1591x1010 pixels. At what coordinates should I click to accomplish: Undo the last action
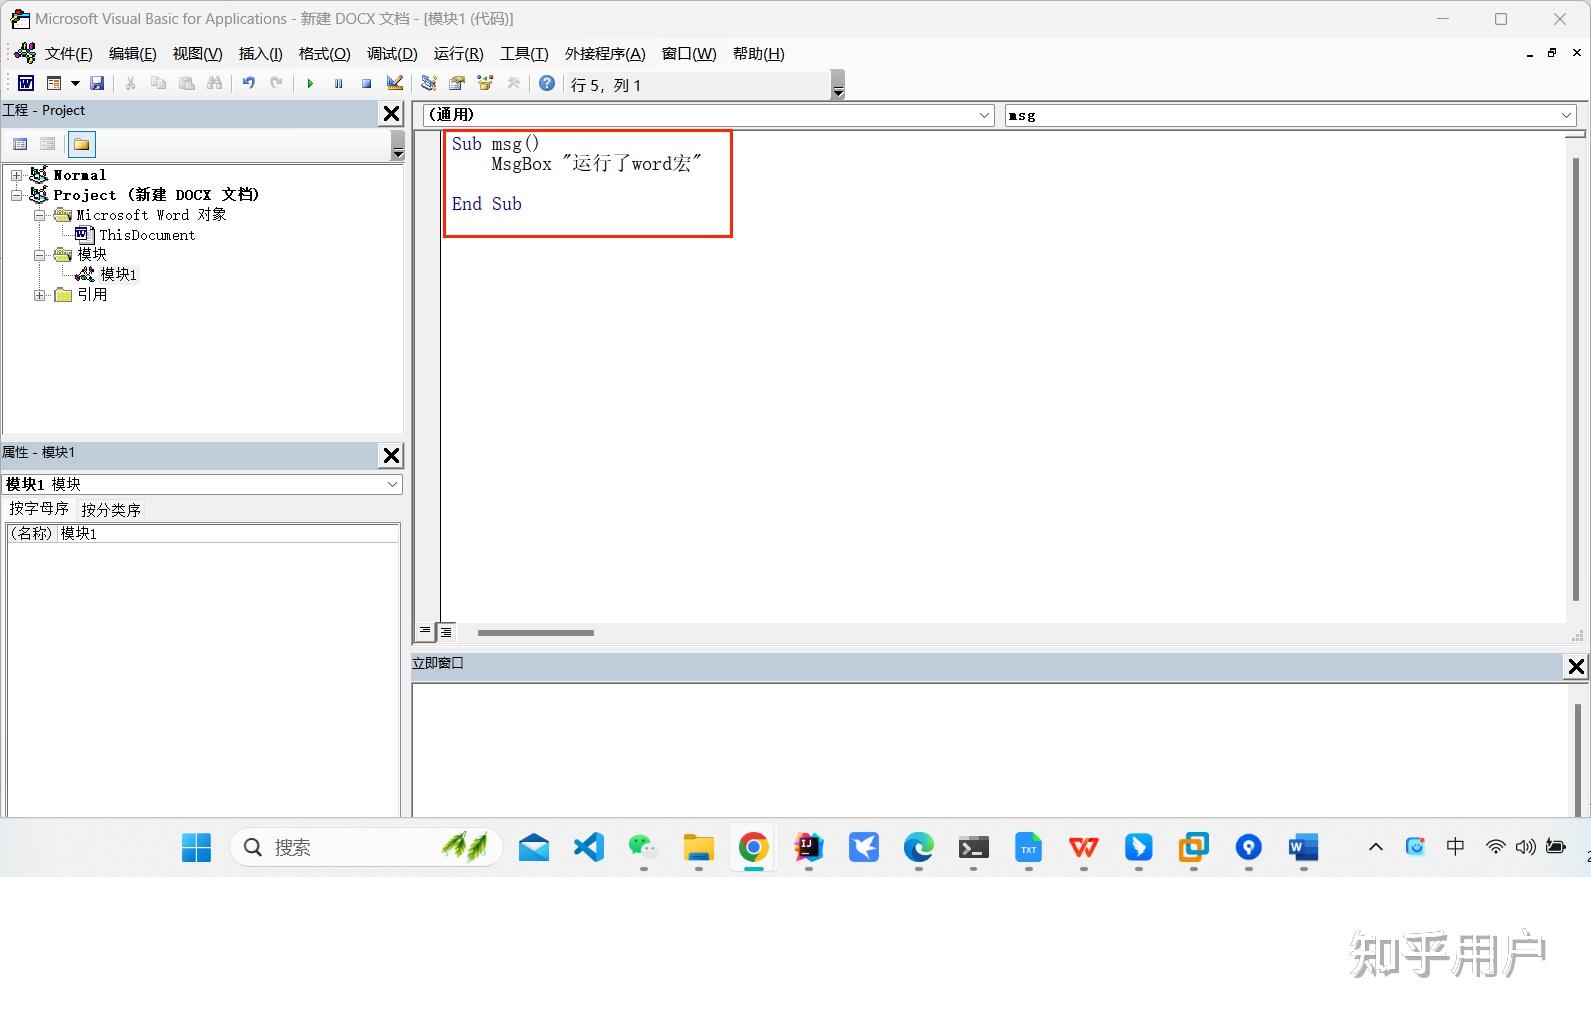248,84
